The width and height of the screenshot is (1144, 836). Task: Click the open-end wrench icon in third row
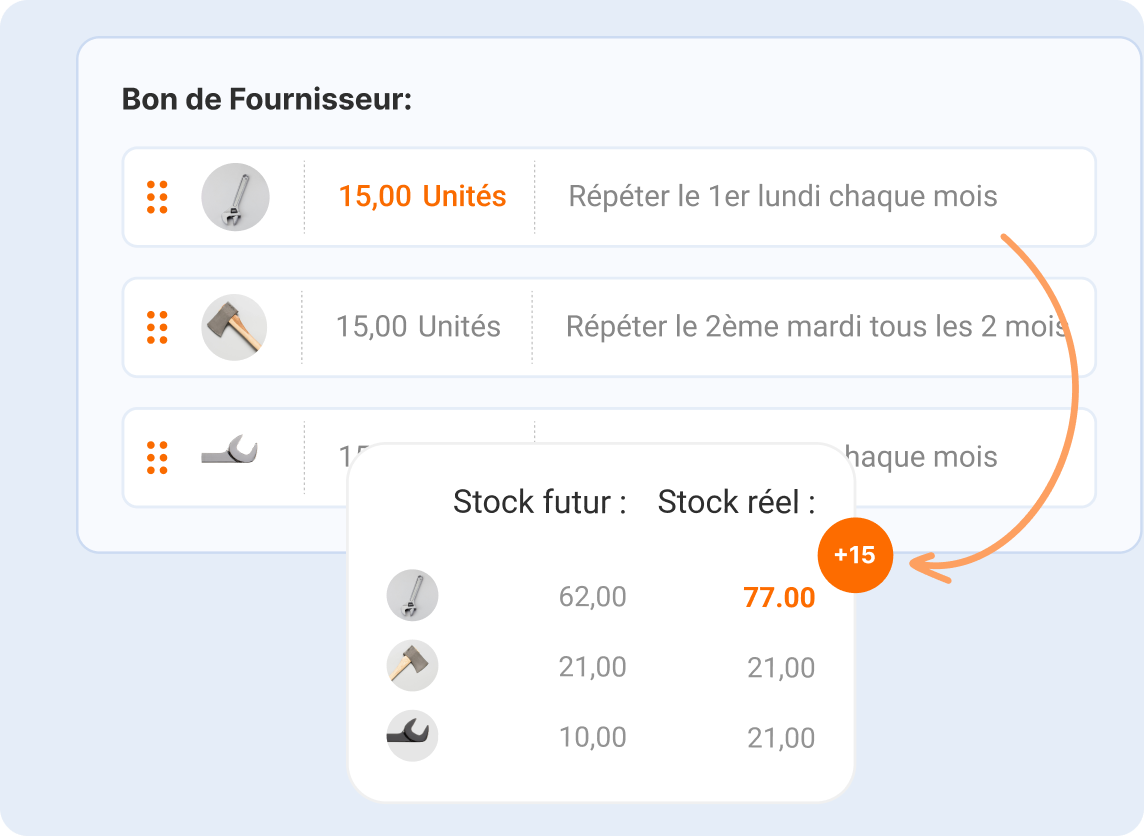pyautogui.click(x=230, y=452)
